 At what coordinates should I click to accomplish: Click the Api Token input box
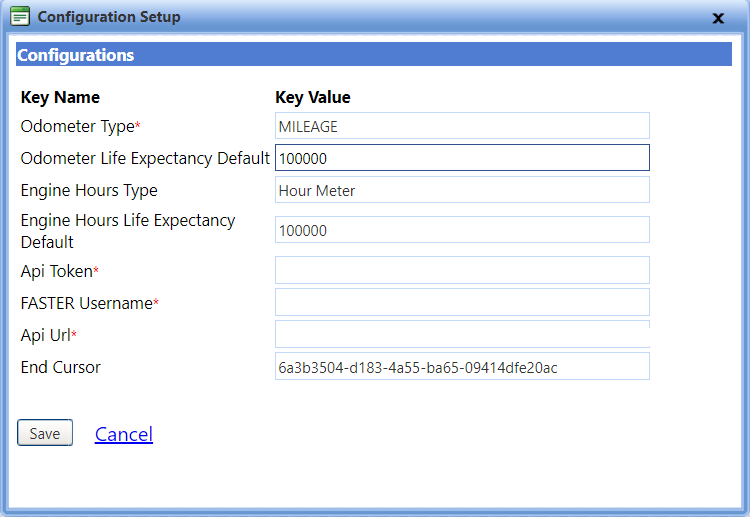tap(462, 270)
